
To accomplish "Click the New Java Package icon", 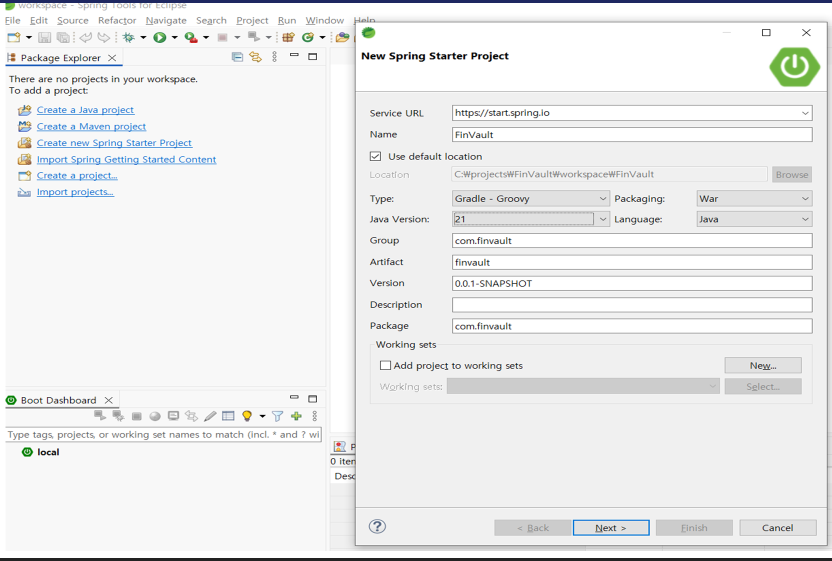I will 288,37.
